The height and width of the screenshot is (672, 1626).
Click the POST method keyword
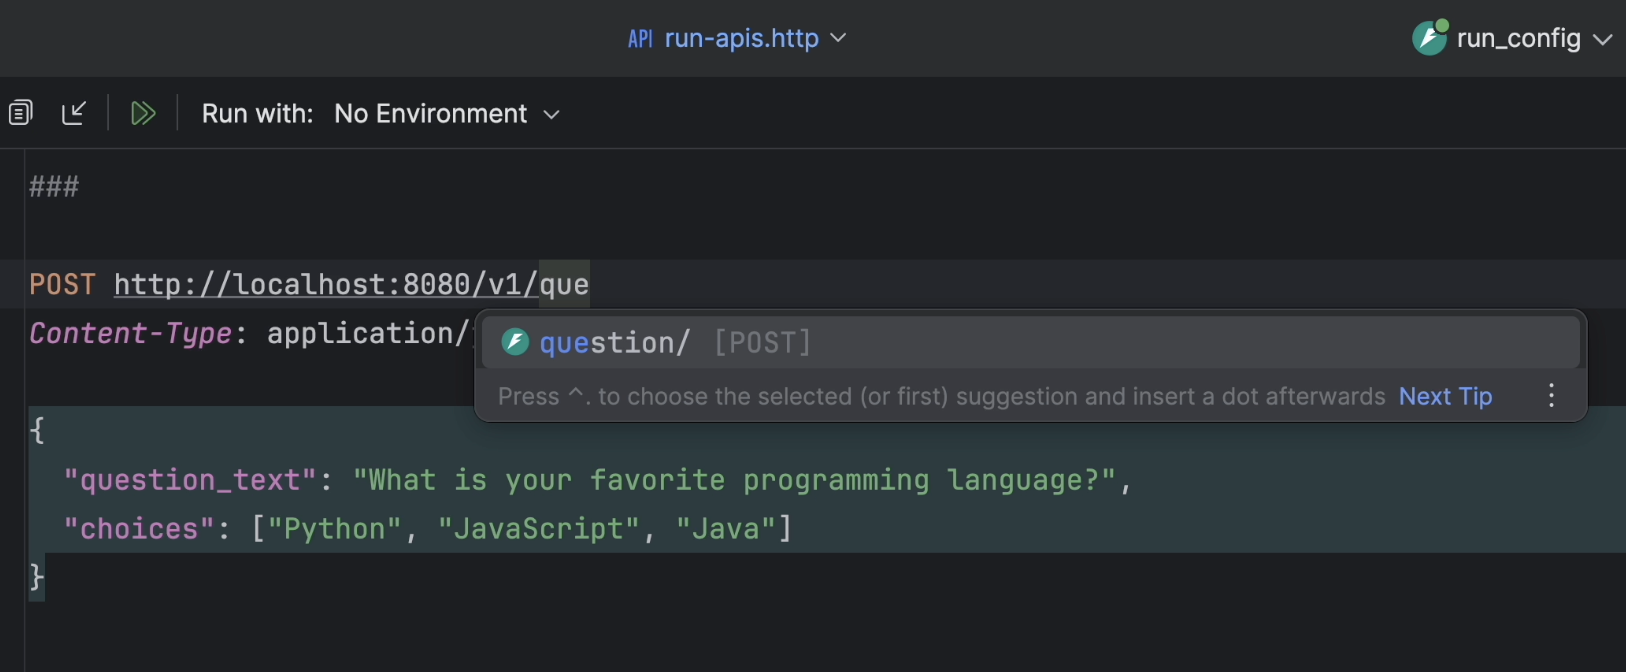(62, 285)
